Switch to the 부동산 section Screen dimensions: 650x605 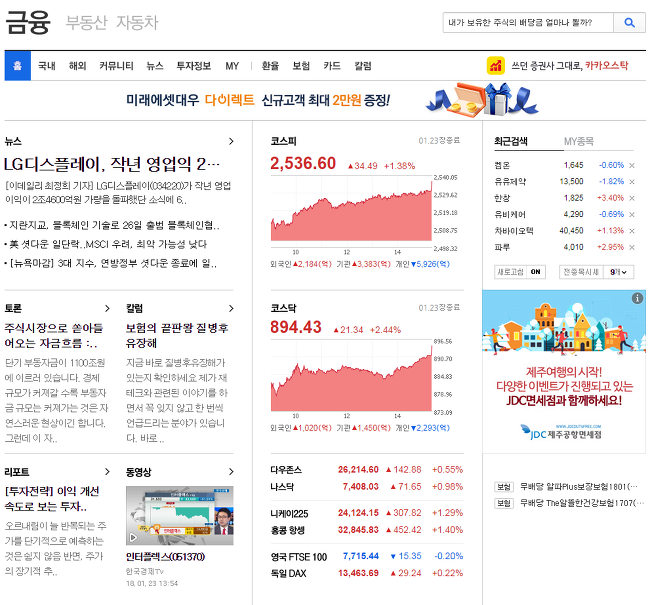click(86, 22)
